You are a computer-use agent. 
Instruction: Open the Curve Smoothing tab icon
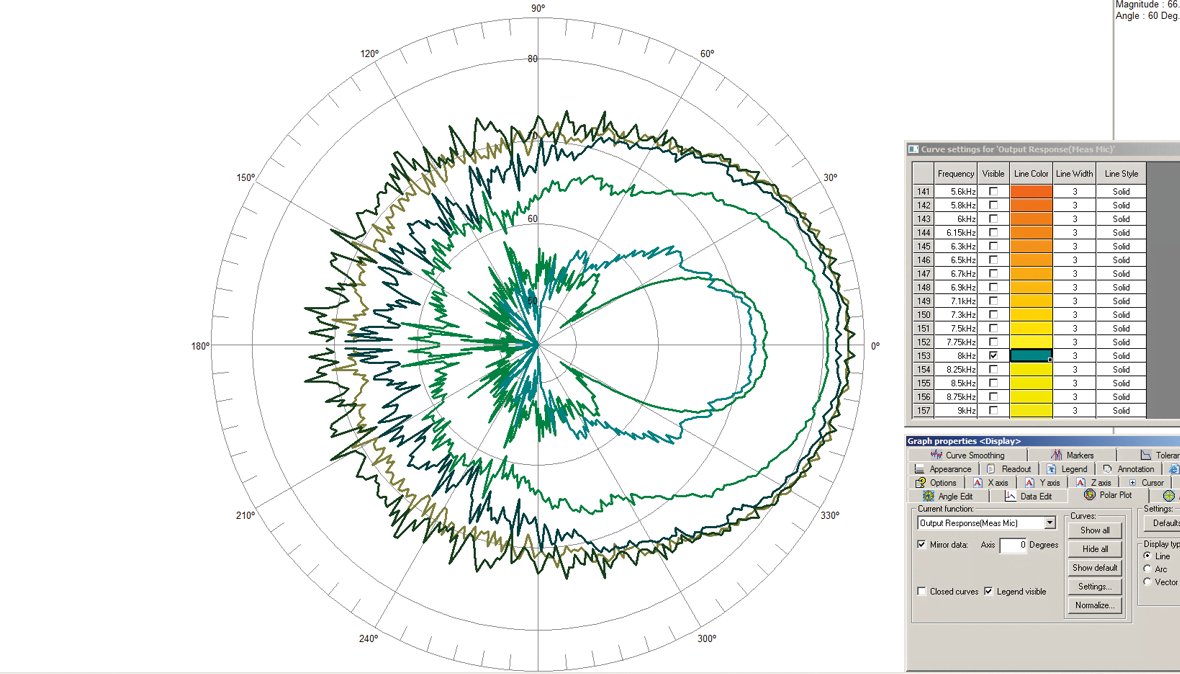click(x=936, y=455)
